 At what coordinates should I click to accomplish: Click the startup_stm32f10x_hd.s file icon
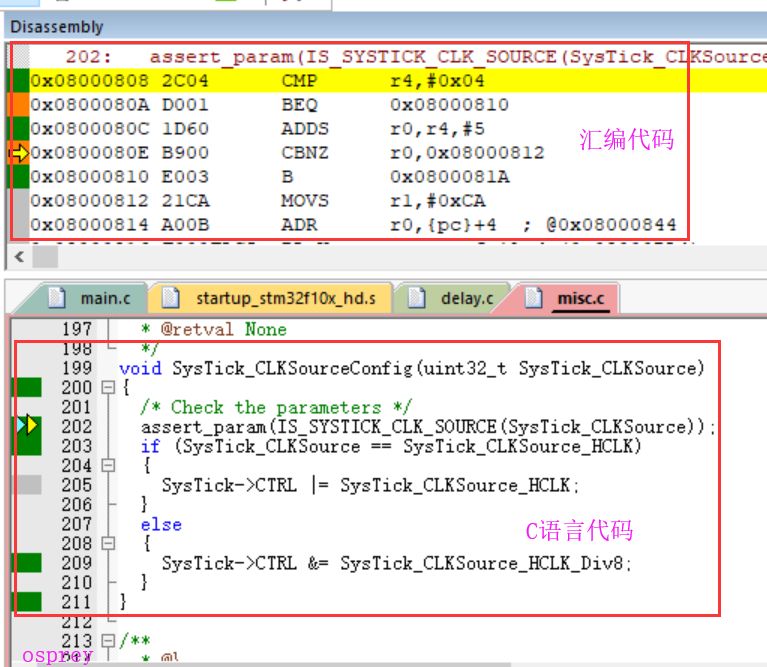tap(171, 298)
